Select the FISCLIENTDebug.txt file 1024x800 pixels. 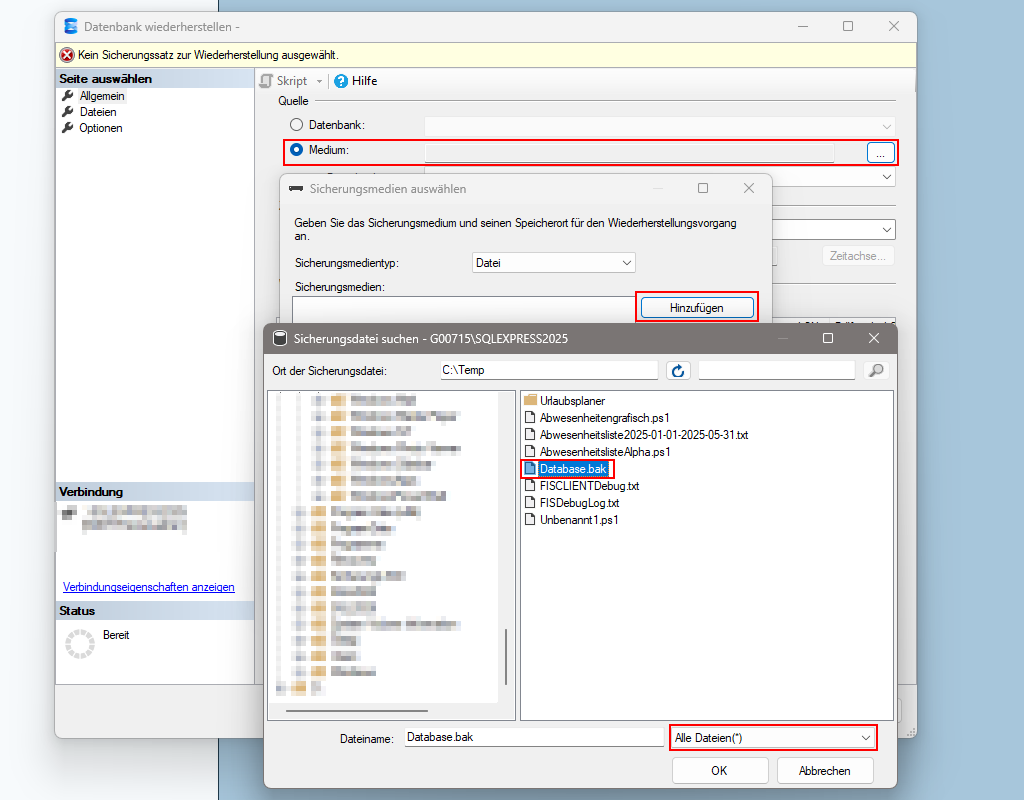pyautogui.click(x=588, y=485)
